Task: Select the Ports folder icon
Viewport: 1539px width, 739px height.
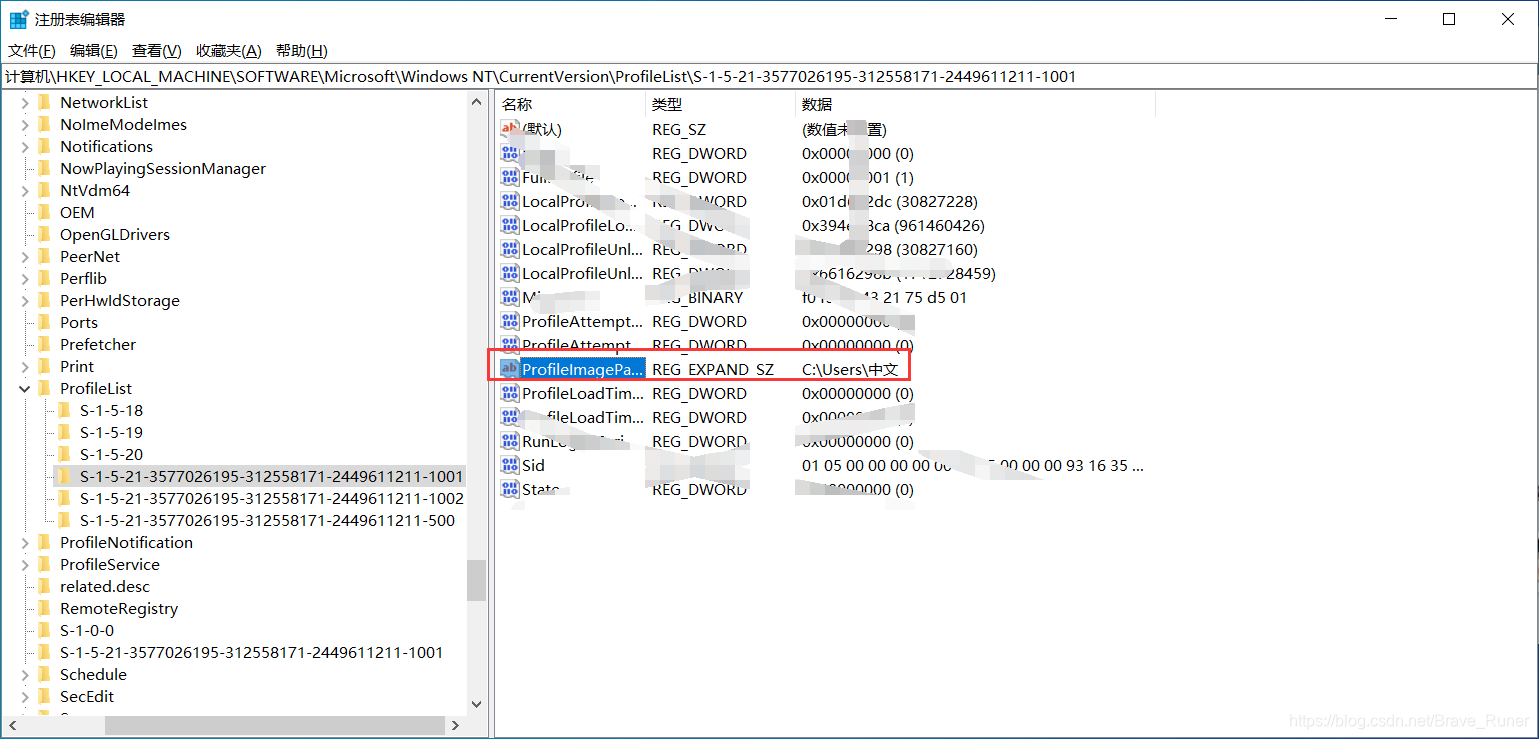Action: click(44, 322)
